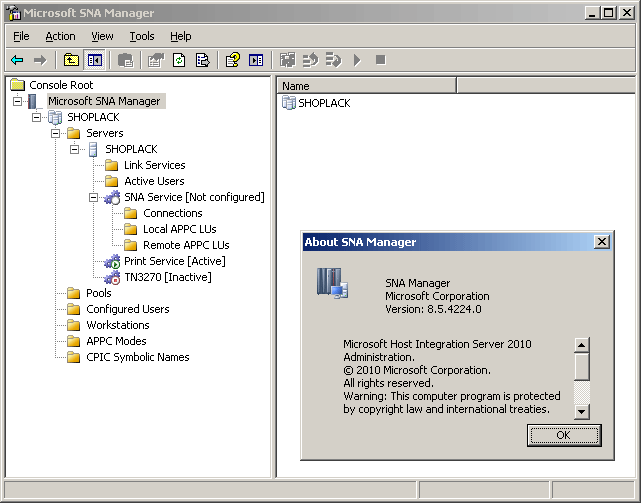Screen dimensions: 641x503
Task: Click the Name column header
Action: click(x=367, y=86)
